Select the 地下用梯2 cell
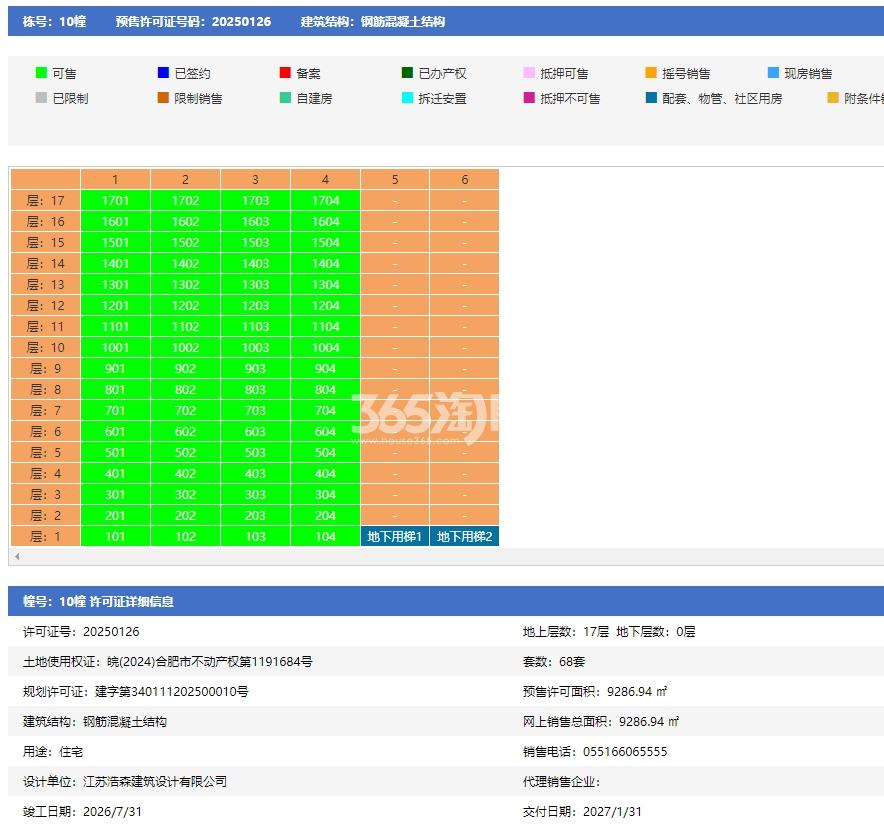Image resolution: width=884 pixels, height=838 pixels. (x=465, y=536)
